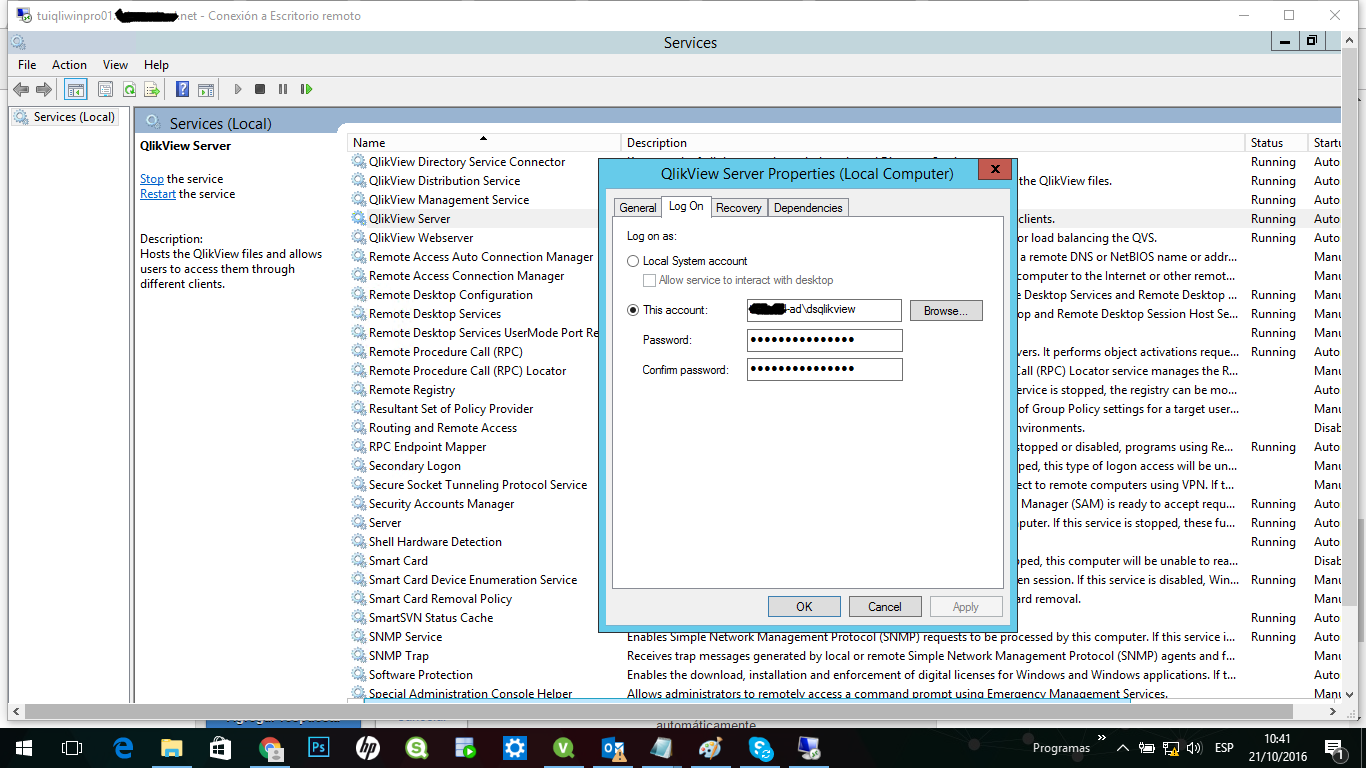This screenshot has width=1366, height=768.
Task: Select Secondary Logon service row
Action: click(x=415, y=466)
